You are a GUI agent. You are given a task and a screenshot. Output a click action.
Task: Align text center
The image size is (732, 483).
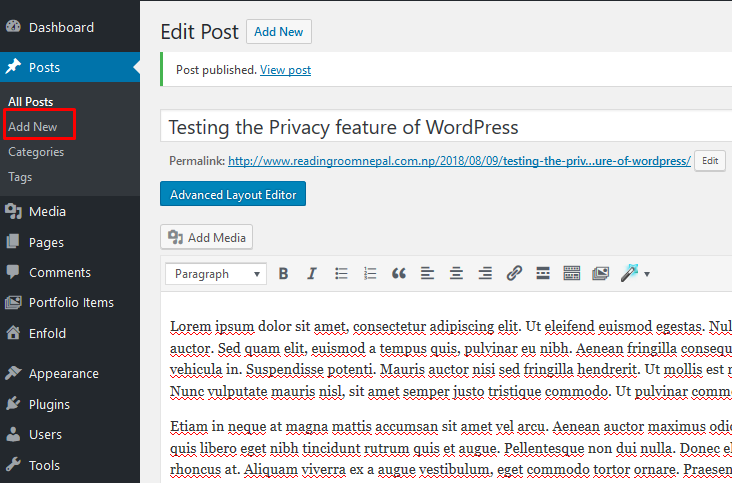(456, 273)
